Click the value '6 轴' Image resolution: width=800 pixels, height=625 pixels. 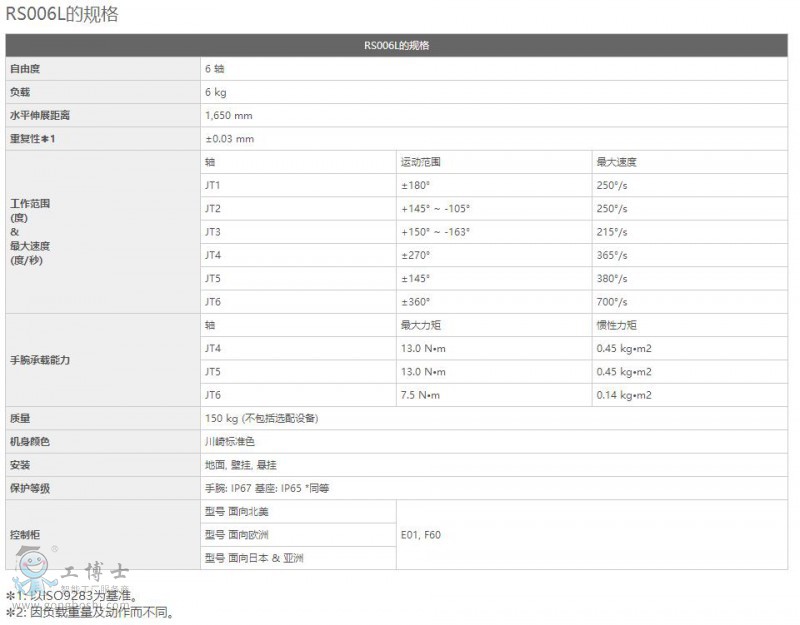click(214, 69)
